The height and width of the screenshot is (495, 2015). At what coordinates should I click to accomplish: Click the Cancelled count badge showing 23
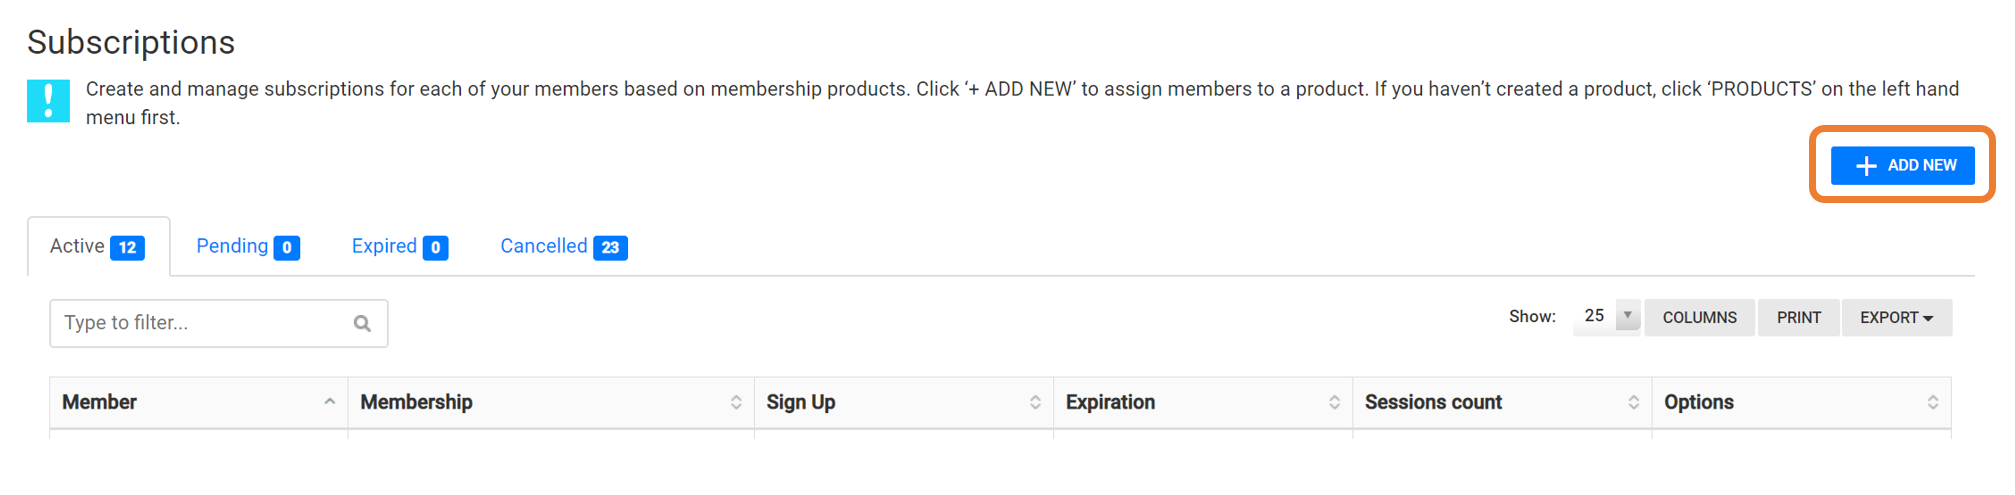tap(610, 247)
